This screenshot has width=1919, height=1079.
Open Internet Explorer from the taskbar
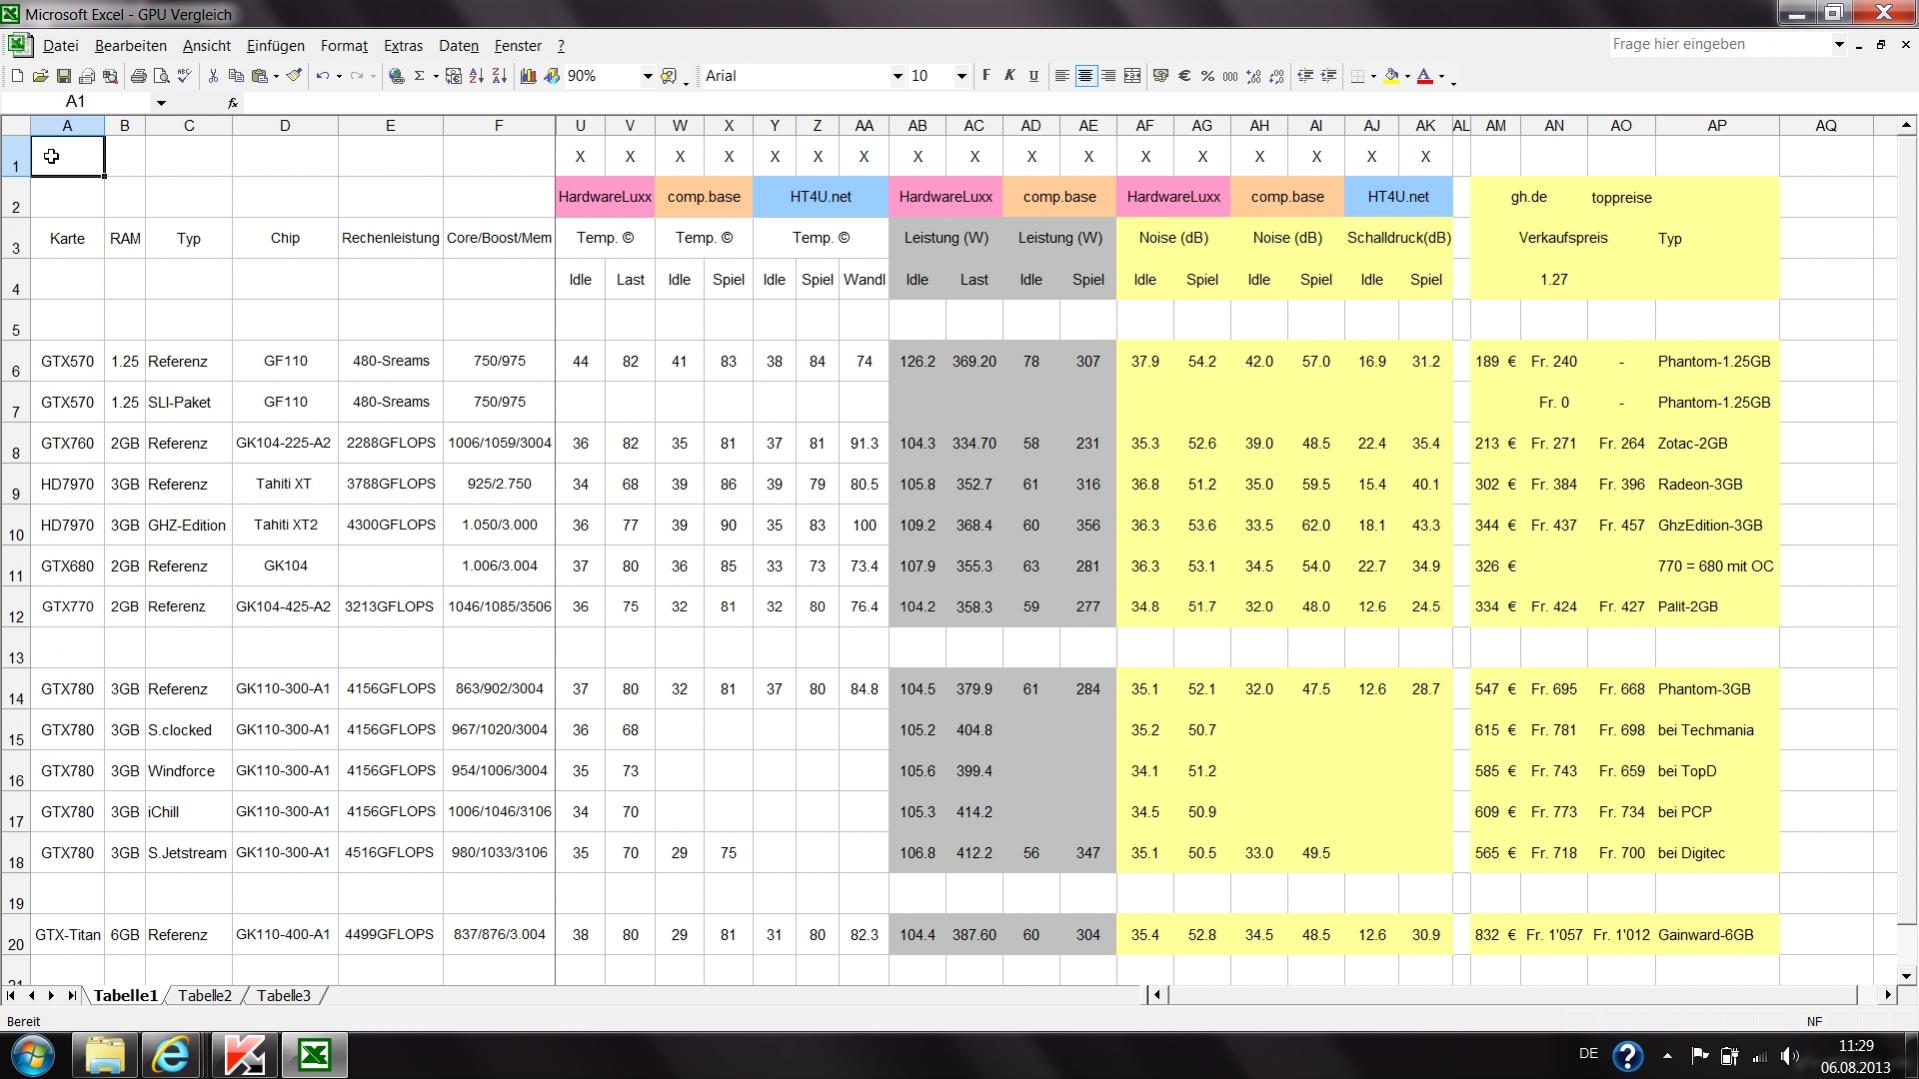pos(172,1055)
